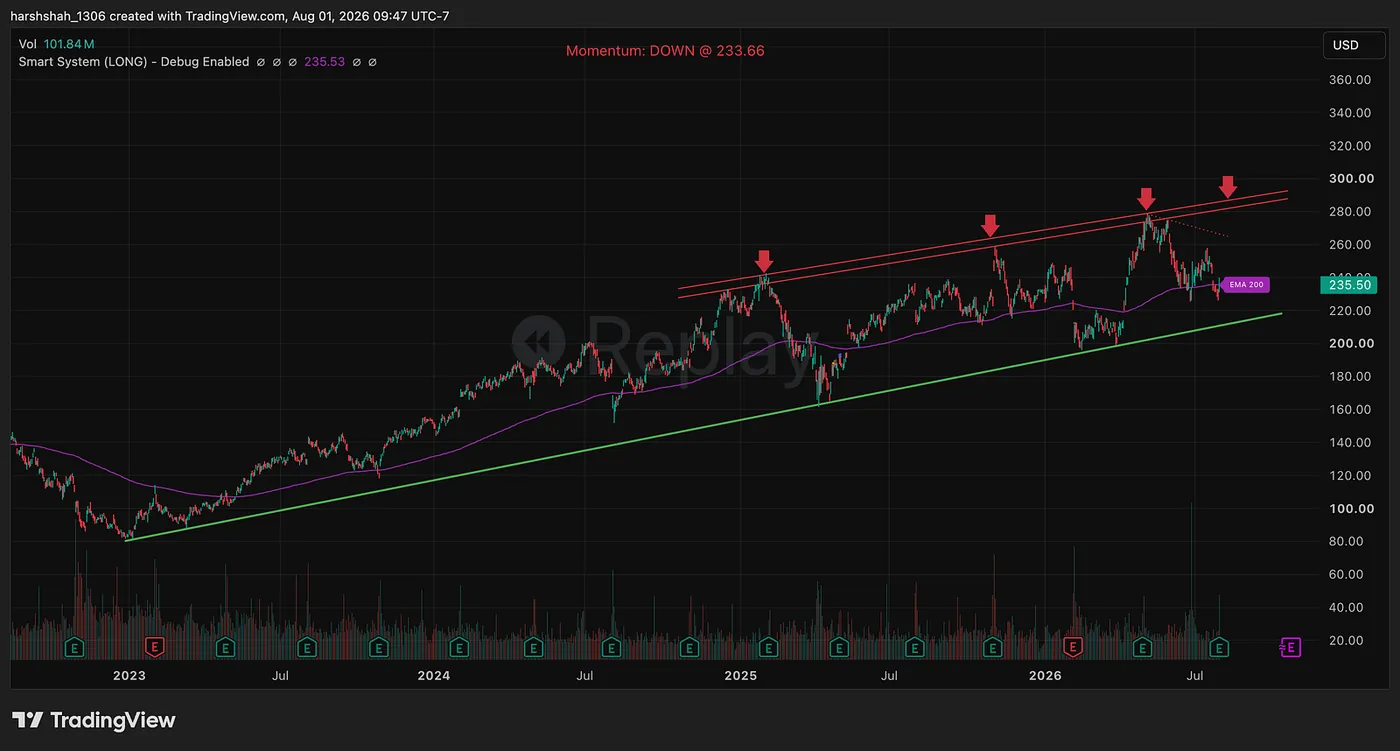Select the Smart System (LONG) indicator legend

tap(134, 62)
